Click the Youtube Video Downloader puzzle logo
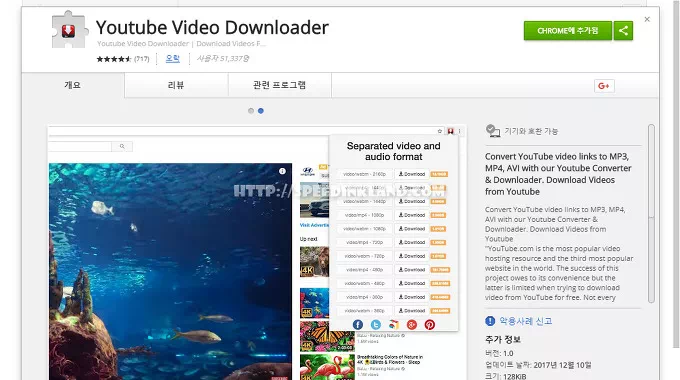This screenshot has height=380, width=680. coord(69,30)
